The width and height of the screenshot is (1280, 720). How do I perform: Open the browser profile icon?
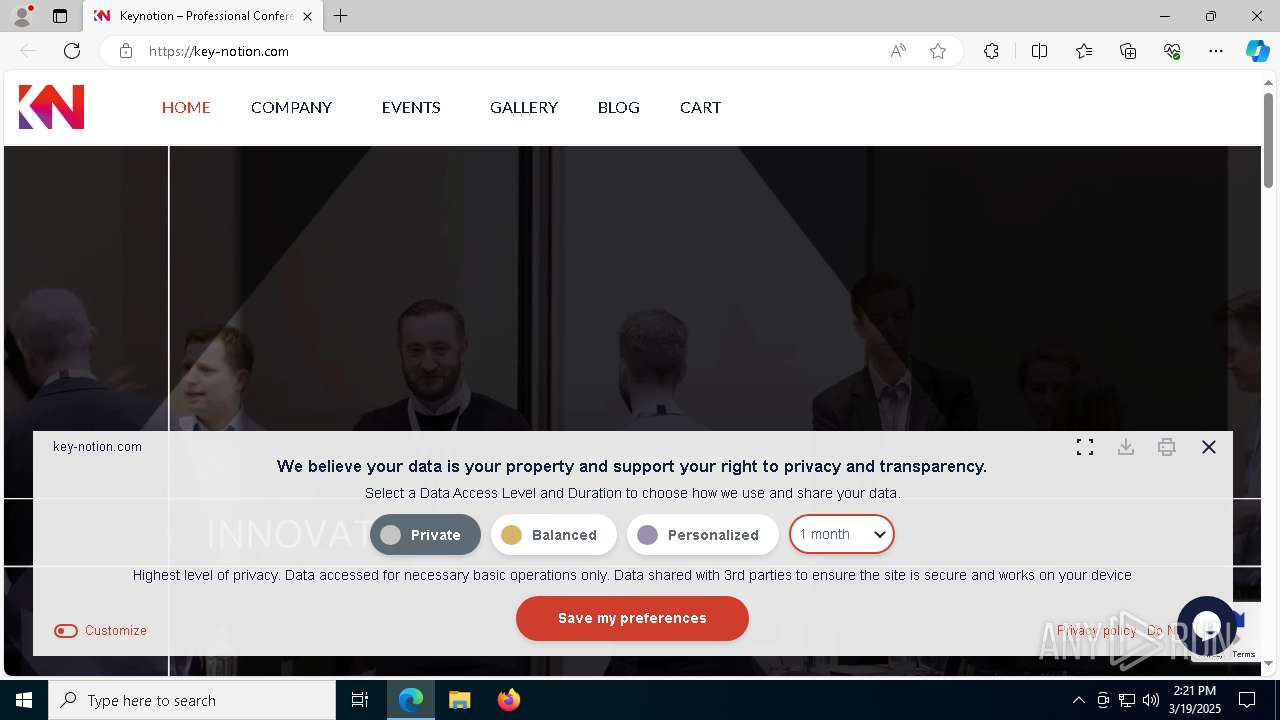21,16
